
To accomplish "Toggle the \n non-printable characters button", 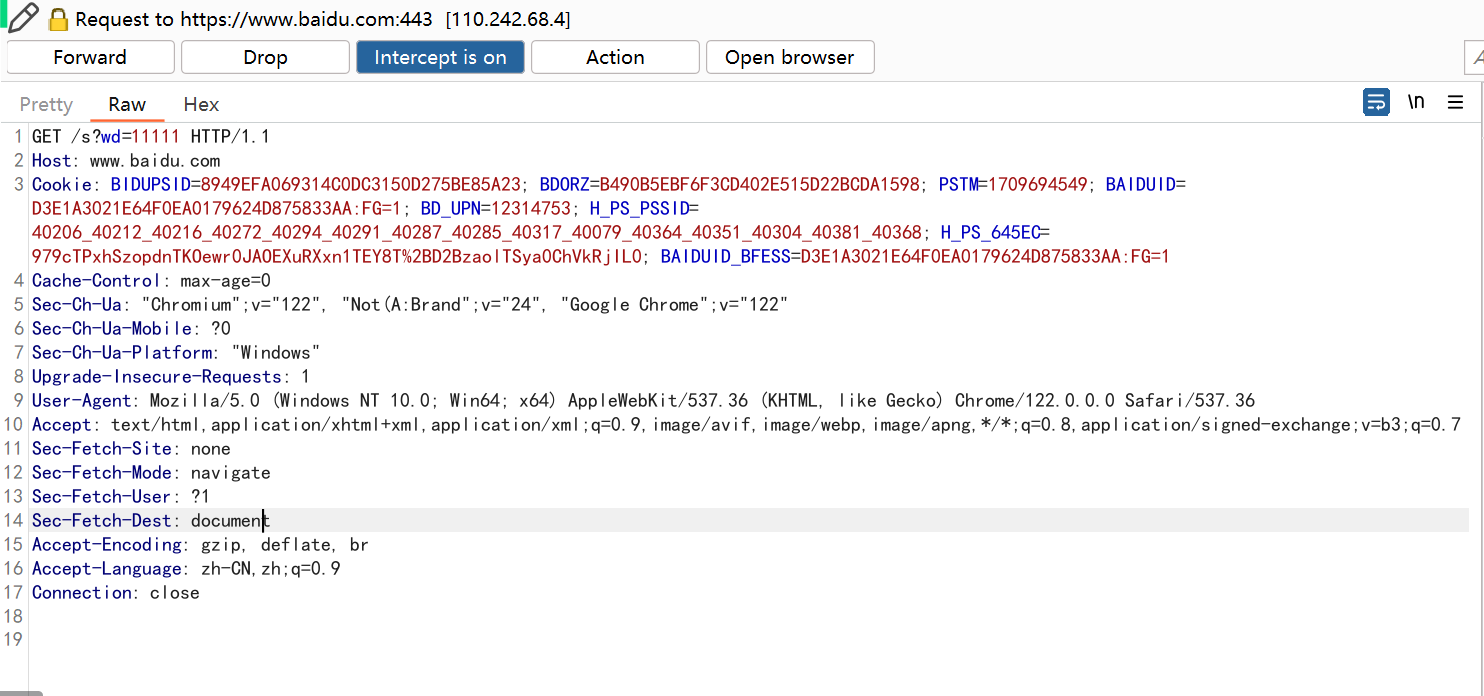I will click(x=1416, y=102).
